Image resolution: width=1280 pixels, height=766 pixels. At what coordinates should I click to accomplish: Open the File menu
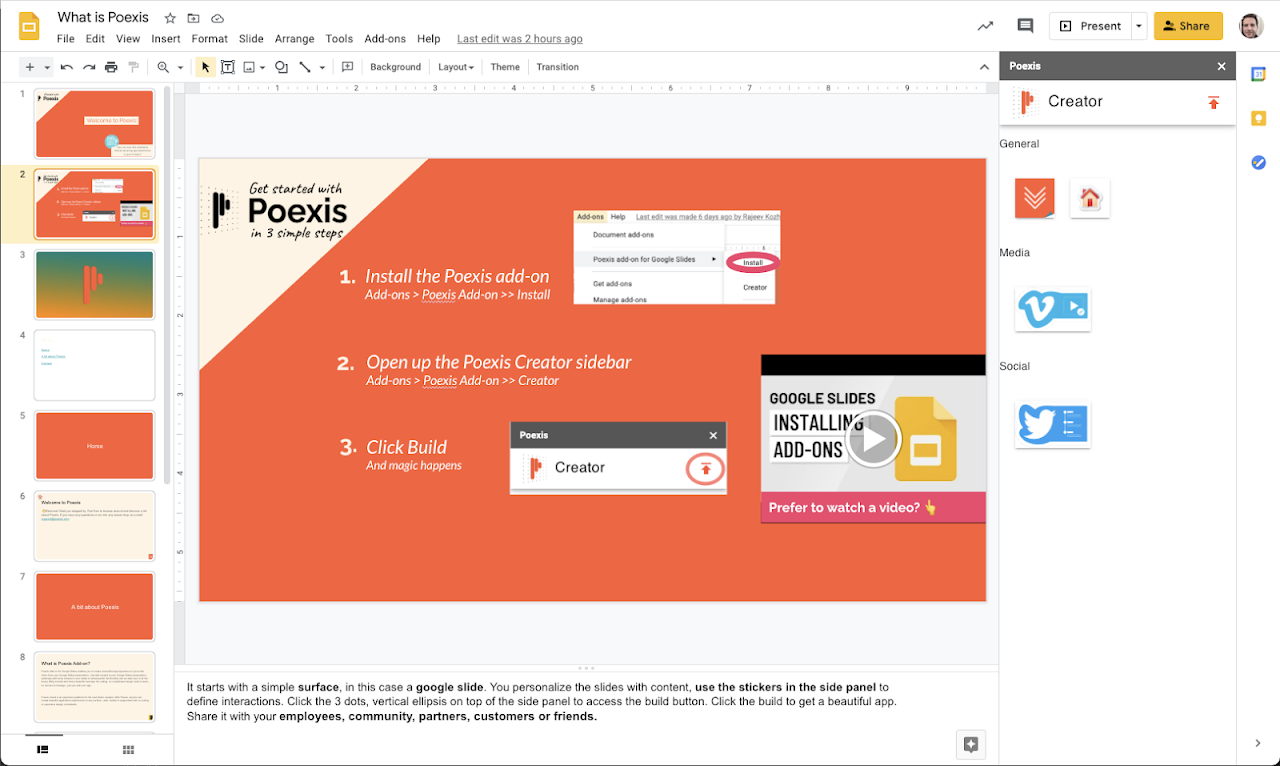(66, 39)
